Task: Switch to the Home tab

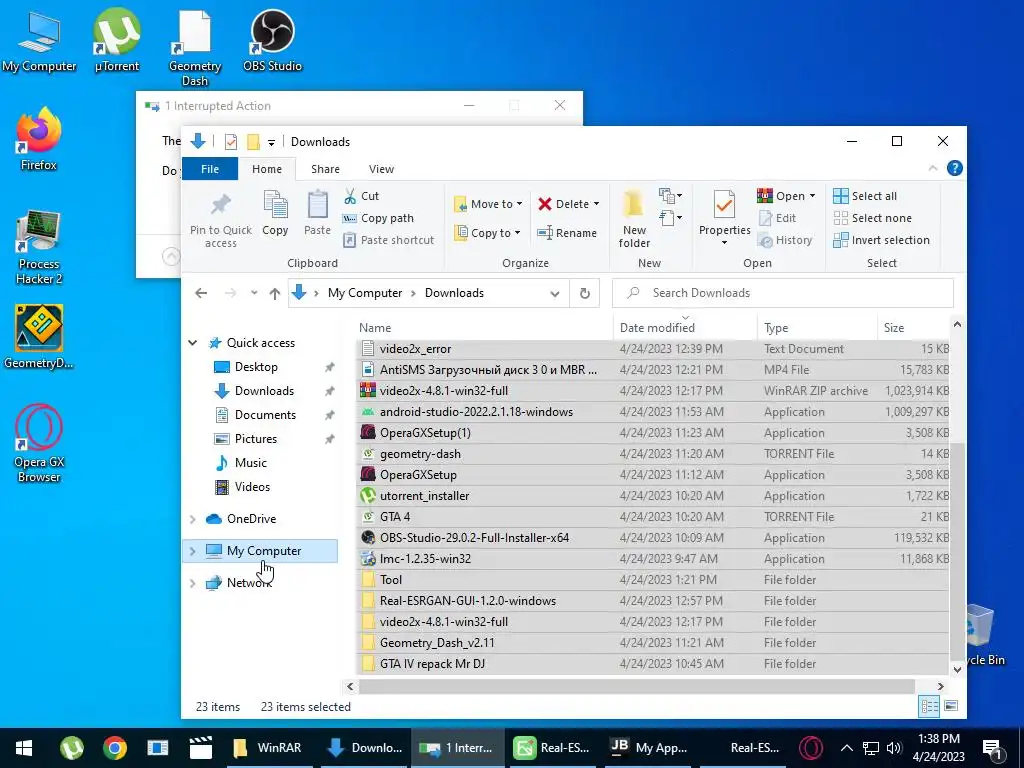Action: coord(267,168)
